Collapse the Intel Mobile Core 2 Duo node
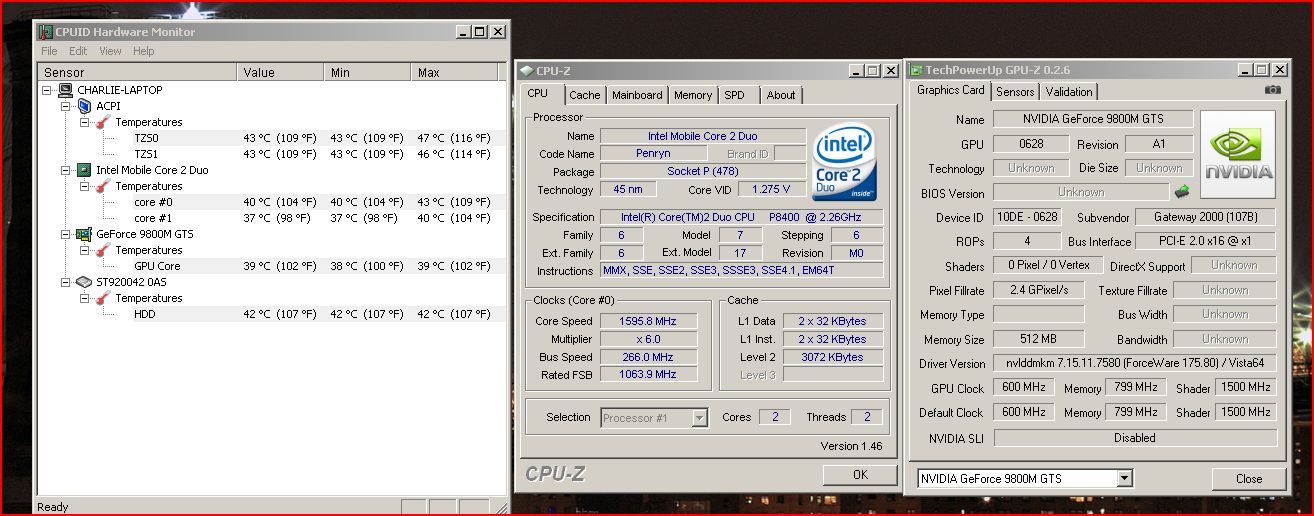The width and height of the screenshot is (1314, 516). pos(66,170)
